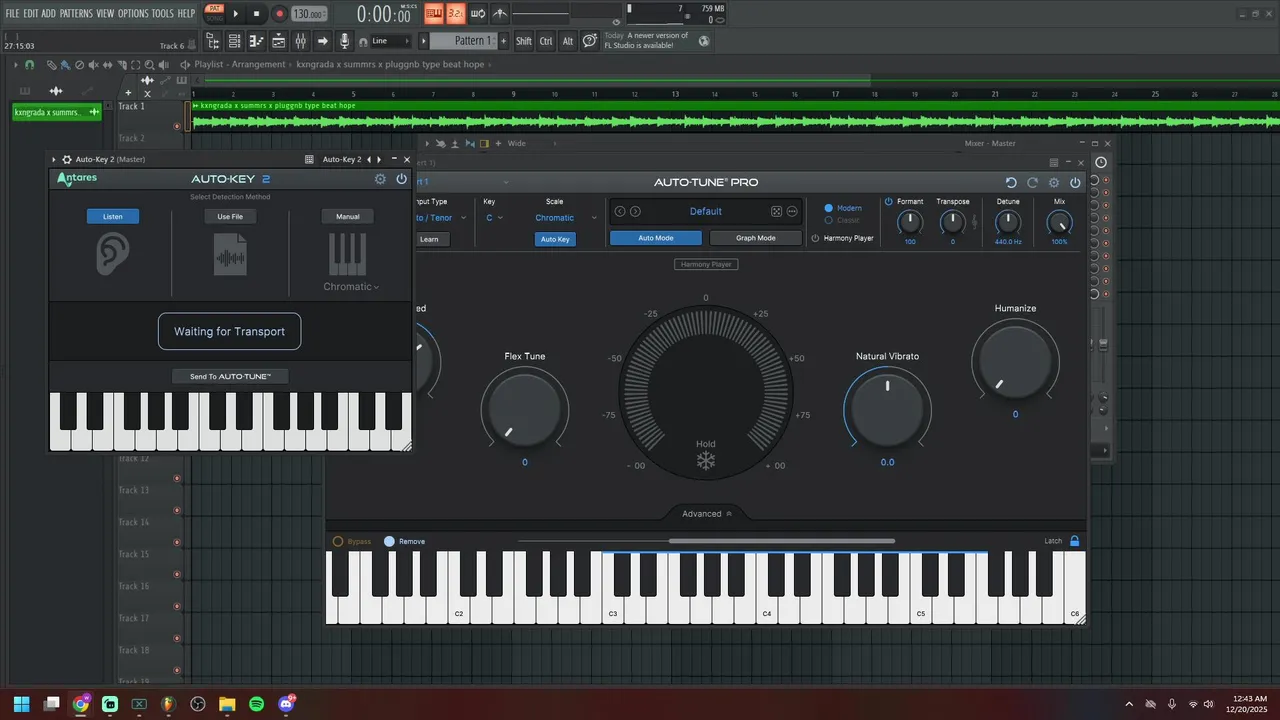
Task: Open the FILE menu
Action: pos(12,13)
